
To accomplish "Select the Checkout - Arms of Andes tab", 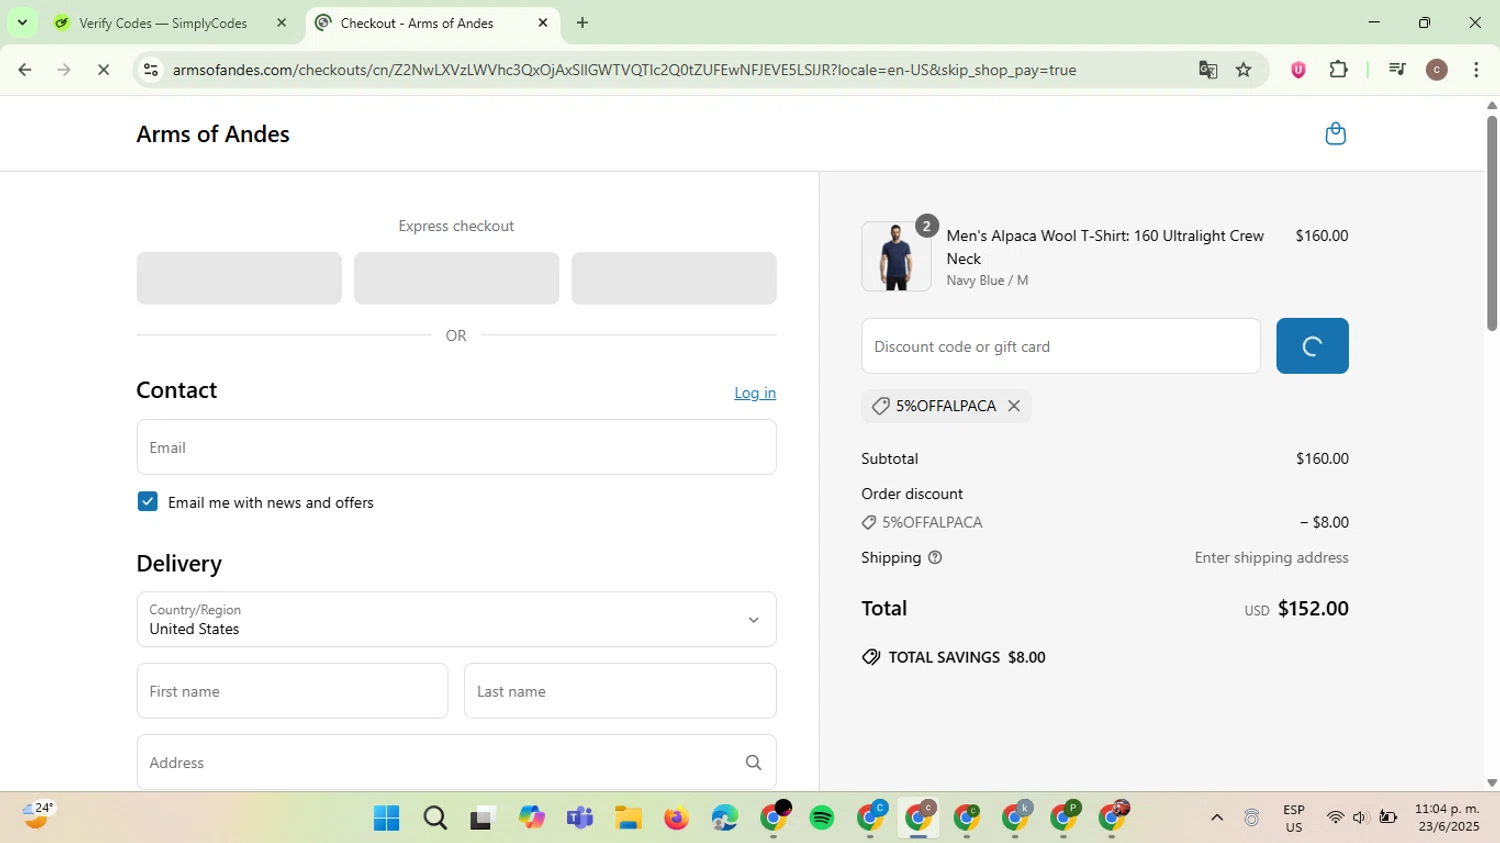I will click(417, 23).
